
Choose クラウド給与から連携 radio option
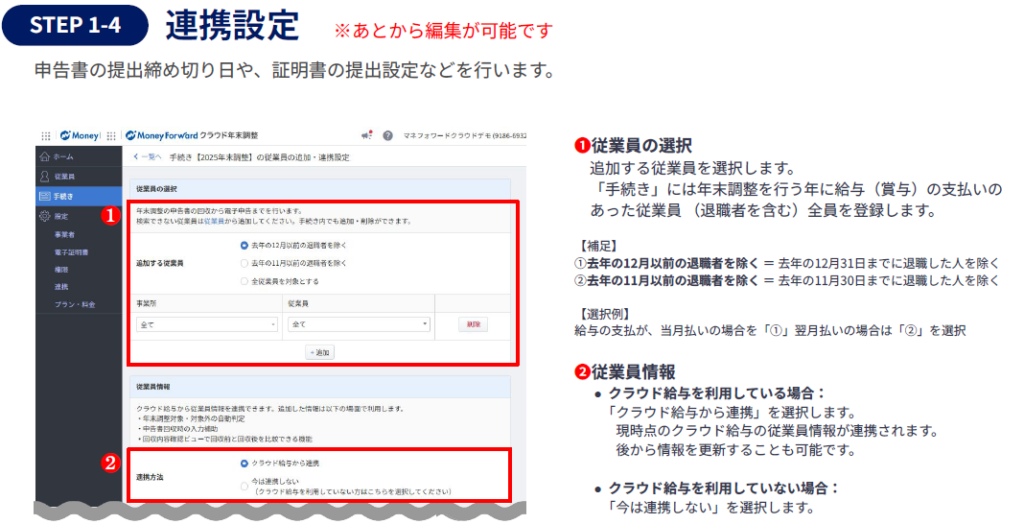(x=245, y=464)
